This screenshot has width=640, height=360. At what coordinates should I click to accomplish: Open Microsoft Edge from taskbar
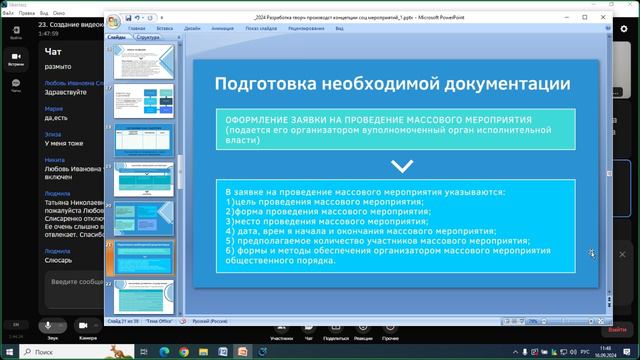tap(164, 352)
